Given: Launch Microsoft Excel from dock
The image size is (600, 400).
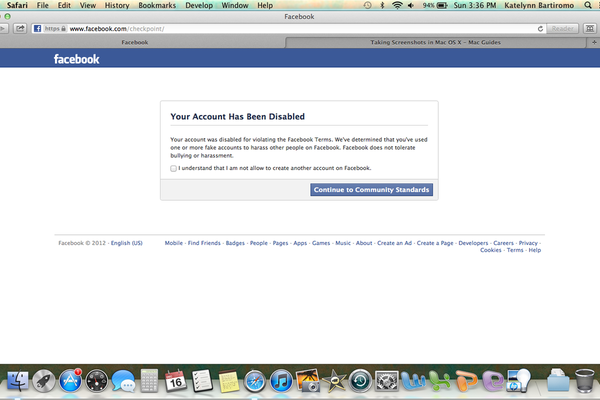Looking at the screenshot, I should point(439,381).
